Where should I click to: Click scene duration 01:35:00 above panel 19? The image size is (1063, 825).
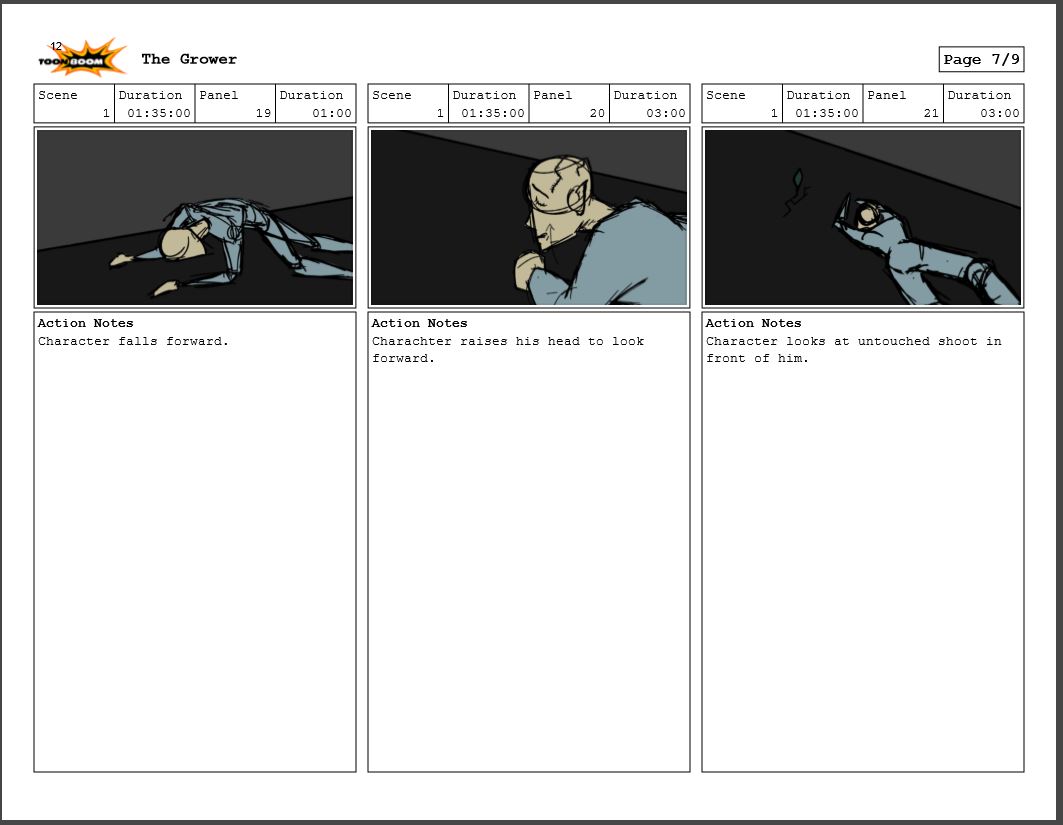(159, 113)
